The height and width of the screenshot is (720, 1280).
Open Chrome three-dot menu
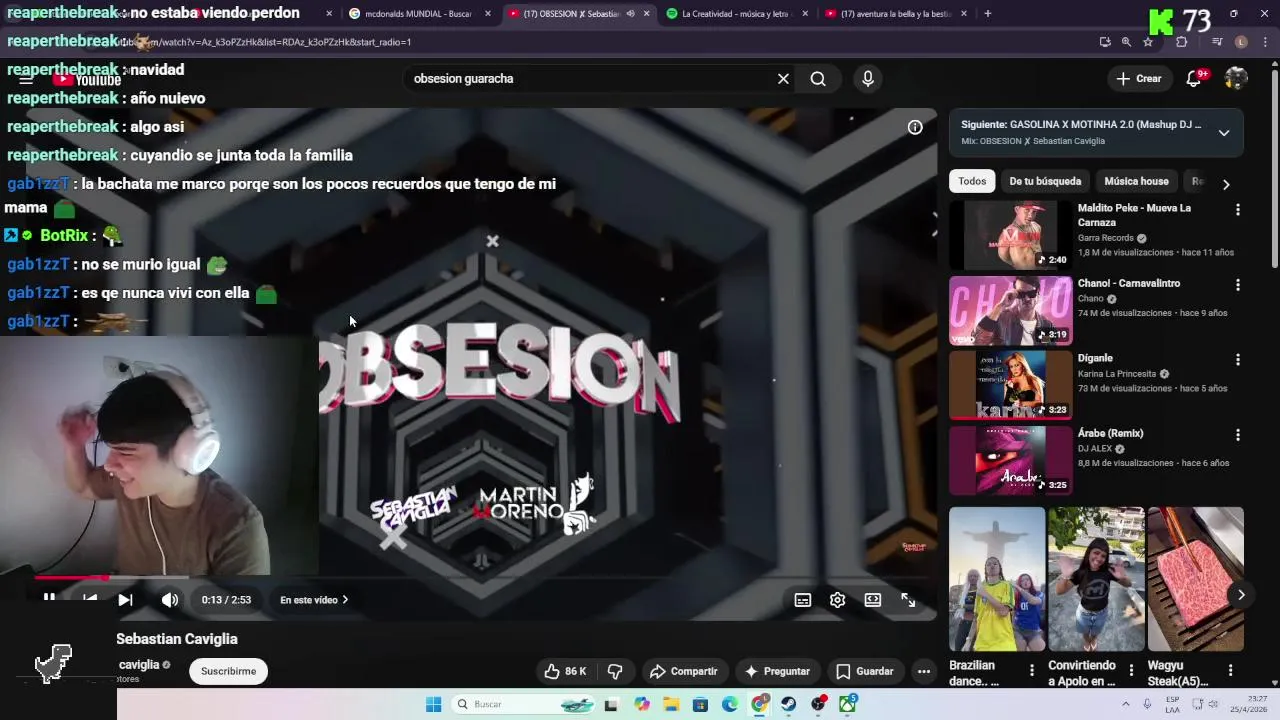(1265, 42)
